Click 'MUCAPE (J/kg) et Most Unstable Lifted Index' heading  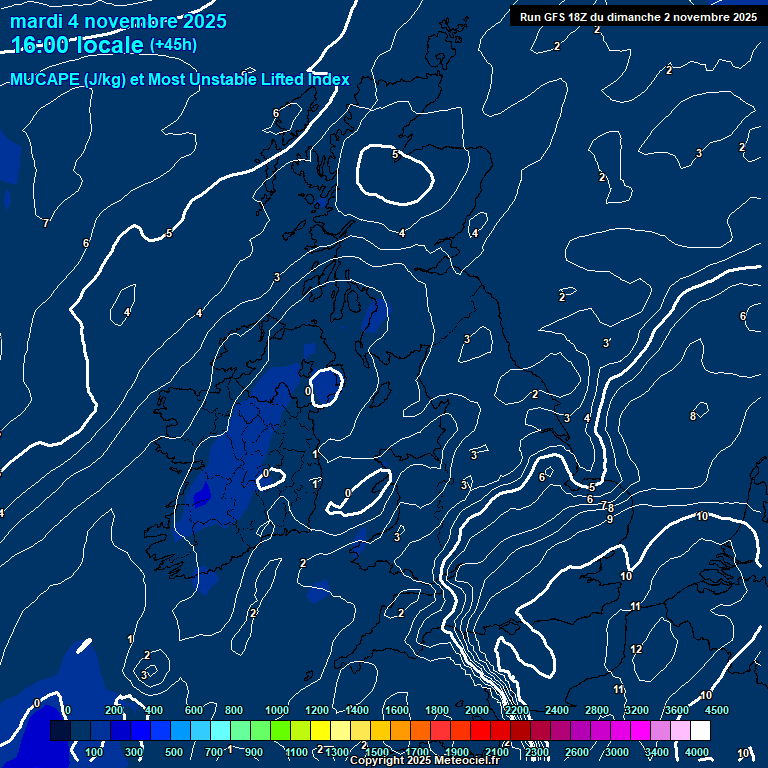(180, 79)
